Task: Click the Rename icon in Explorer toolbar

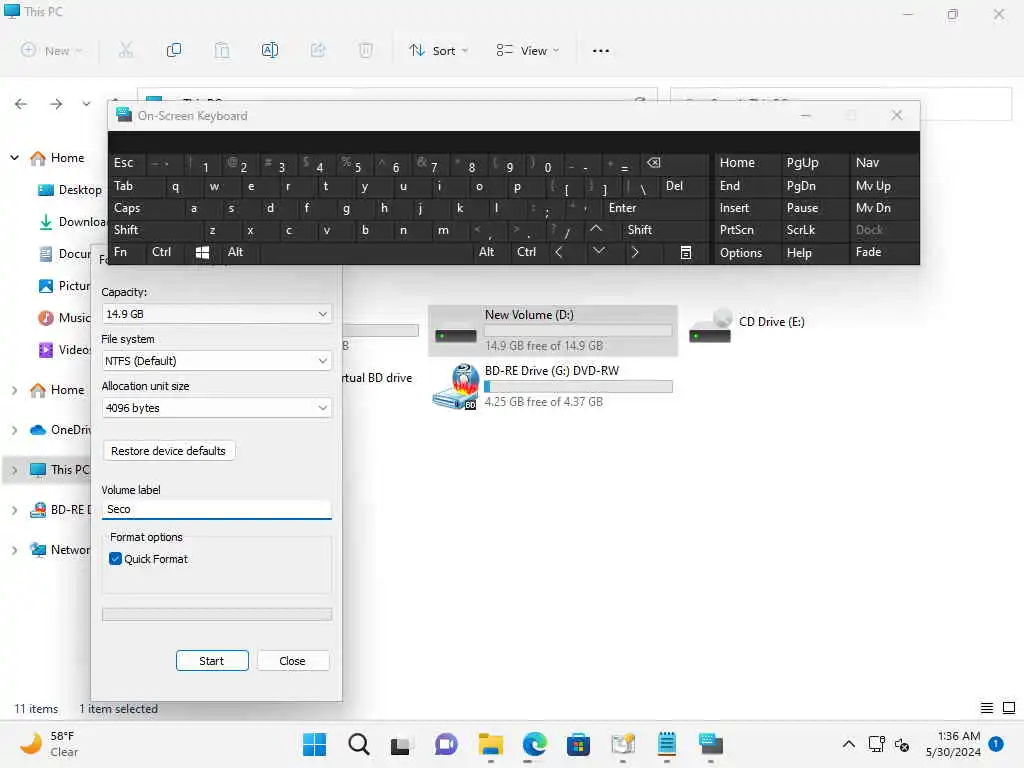Action: (270, 50)
